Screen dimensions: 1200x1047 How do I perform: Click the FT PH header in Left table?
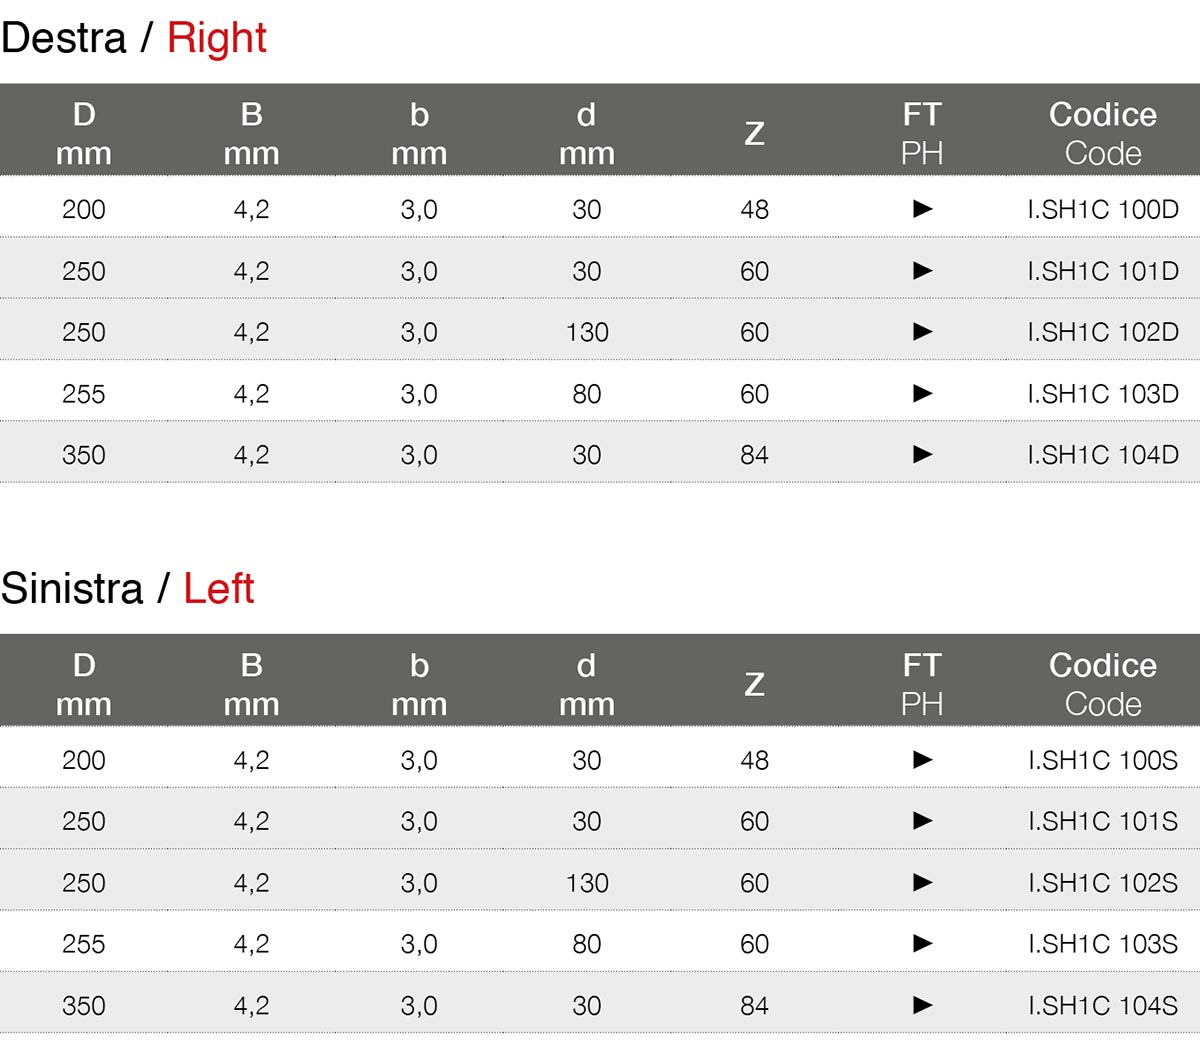click(x=922, y=684)
